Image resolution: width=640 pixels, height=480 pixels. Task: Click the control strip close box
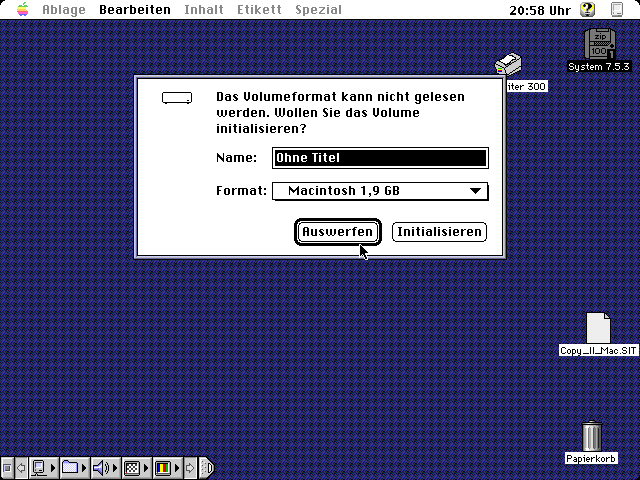click(x=8, y=467)
